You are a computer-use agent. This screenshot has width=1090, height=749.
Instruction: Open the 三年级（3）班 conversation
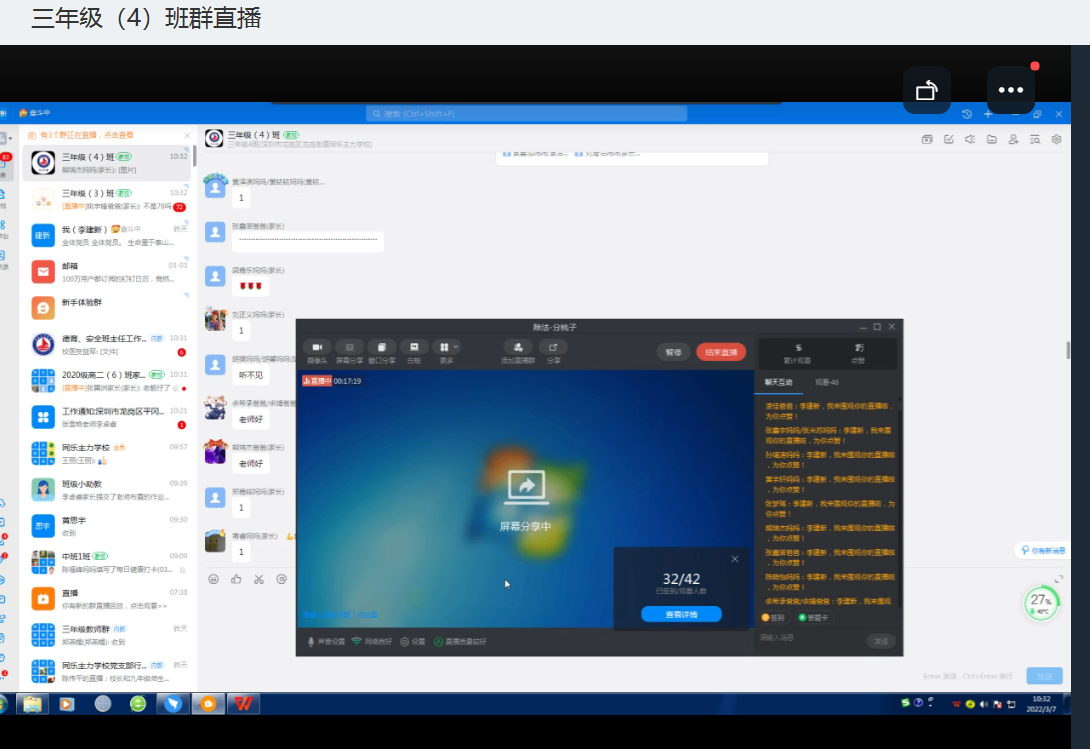(108, 200)
